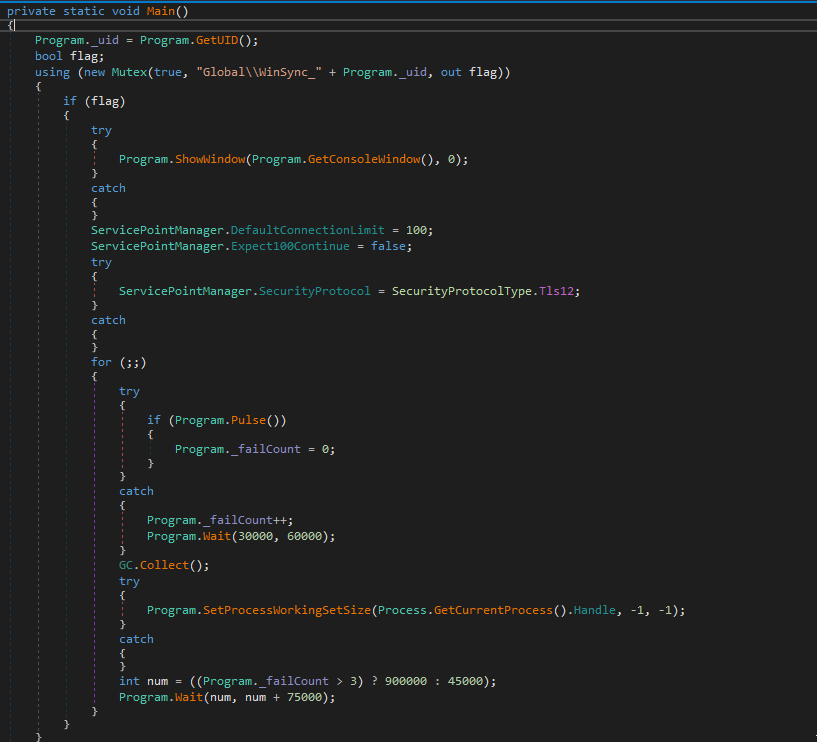Click SetProcessWorkingSetSize method call
The width and height of the screenshot is (817, 742).
click(287, 610)
